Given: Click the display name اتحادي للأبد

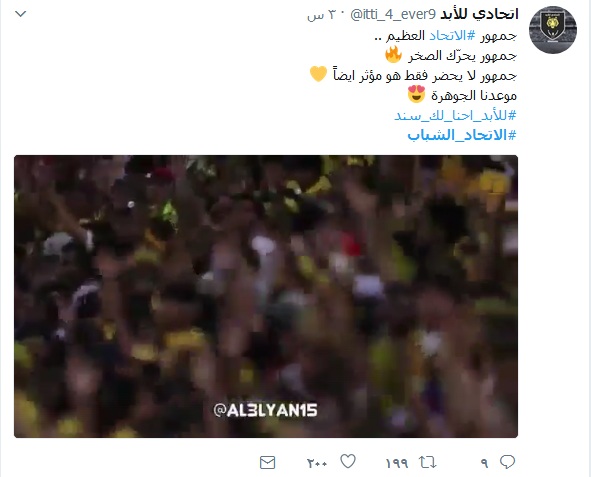Looking at the screenshot, I should 479,14.
